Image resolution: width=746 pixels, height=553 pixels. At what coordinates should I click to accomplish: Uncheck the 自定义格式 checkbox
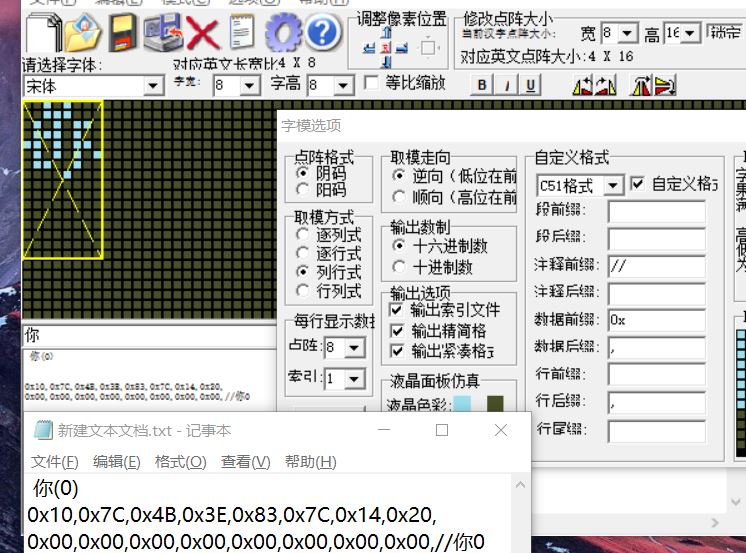637,184
